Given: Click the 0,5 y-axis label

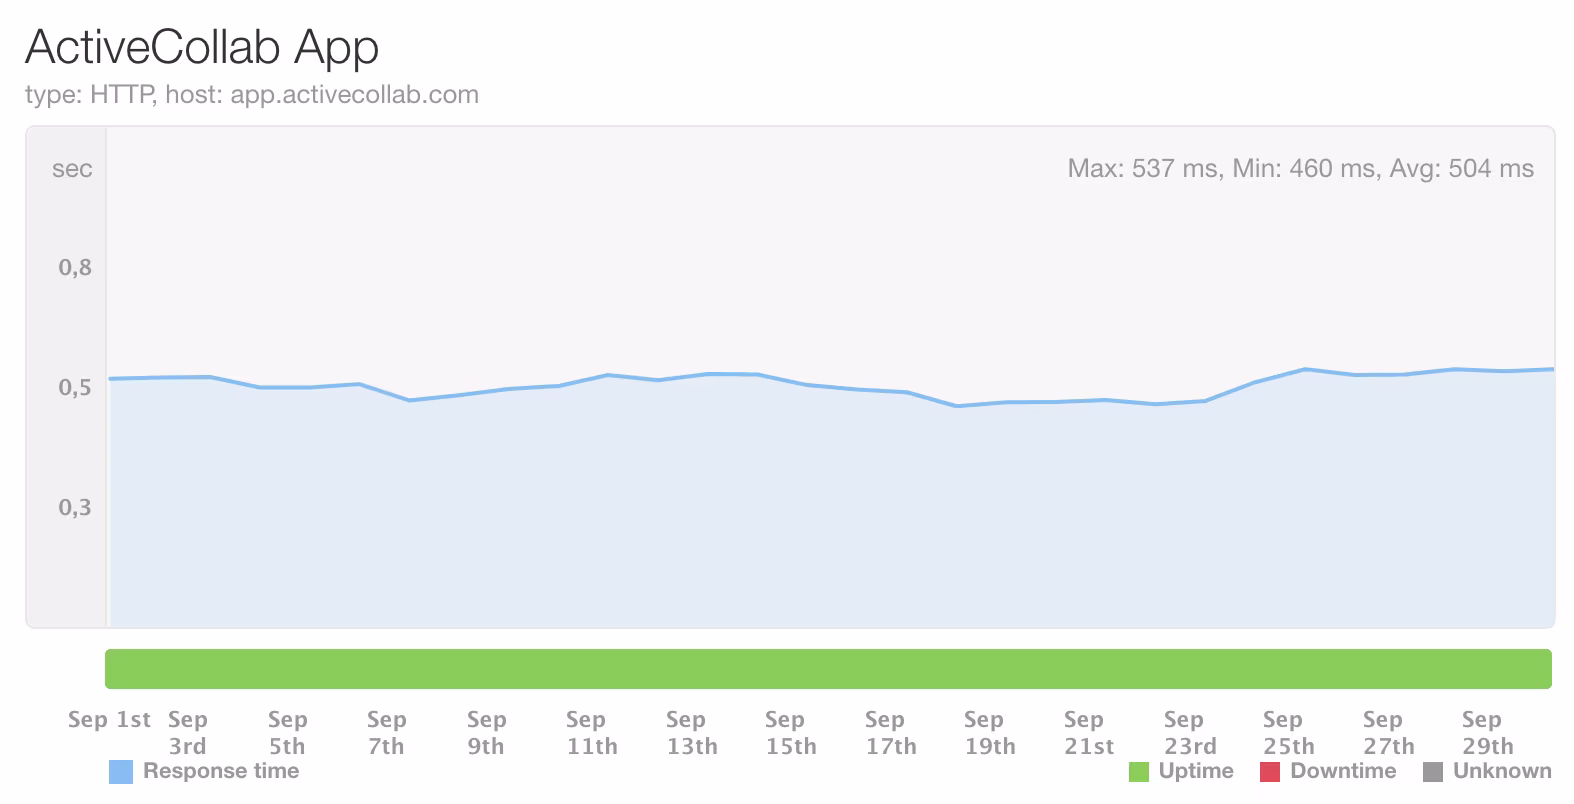Looking at the screenshot, I should coord(75,388).
